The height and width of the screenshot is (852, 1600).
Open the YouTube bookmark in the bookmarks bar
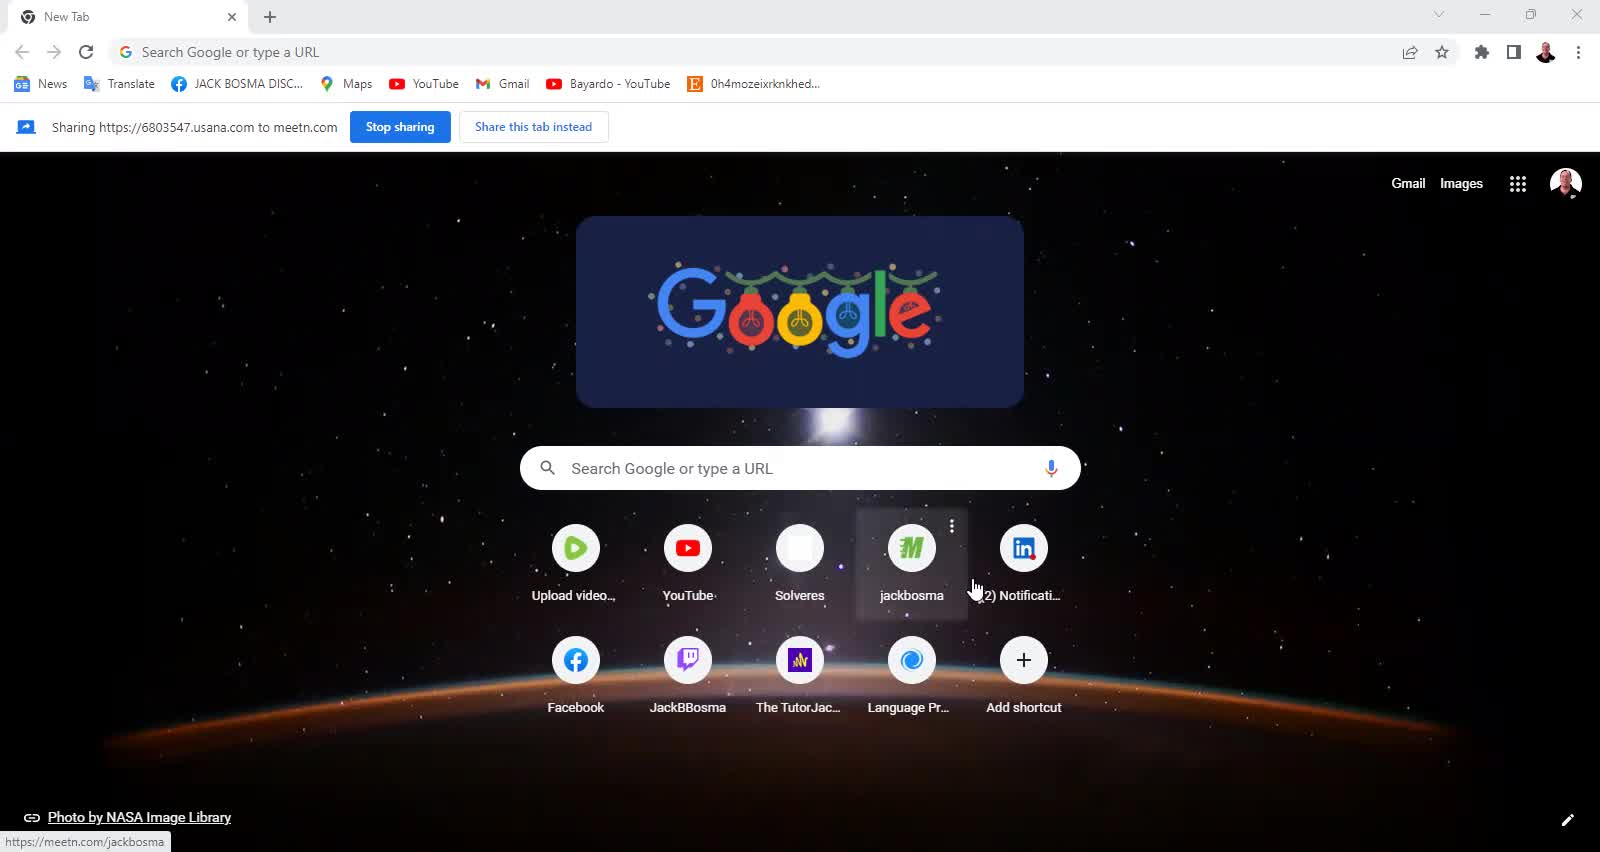coord(424,84)
